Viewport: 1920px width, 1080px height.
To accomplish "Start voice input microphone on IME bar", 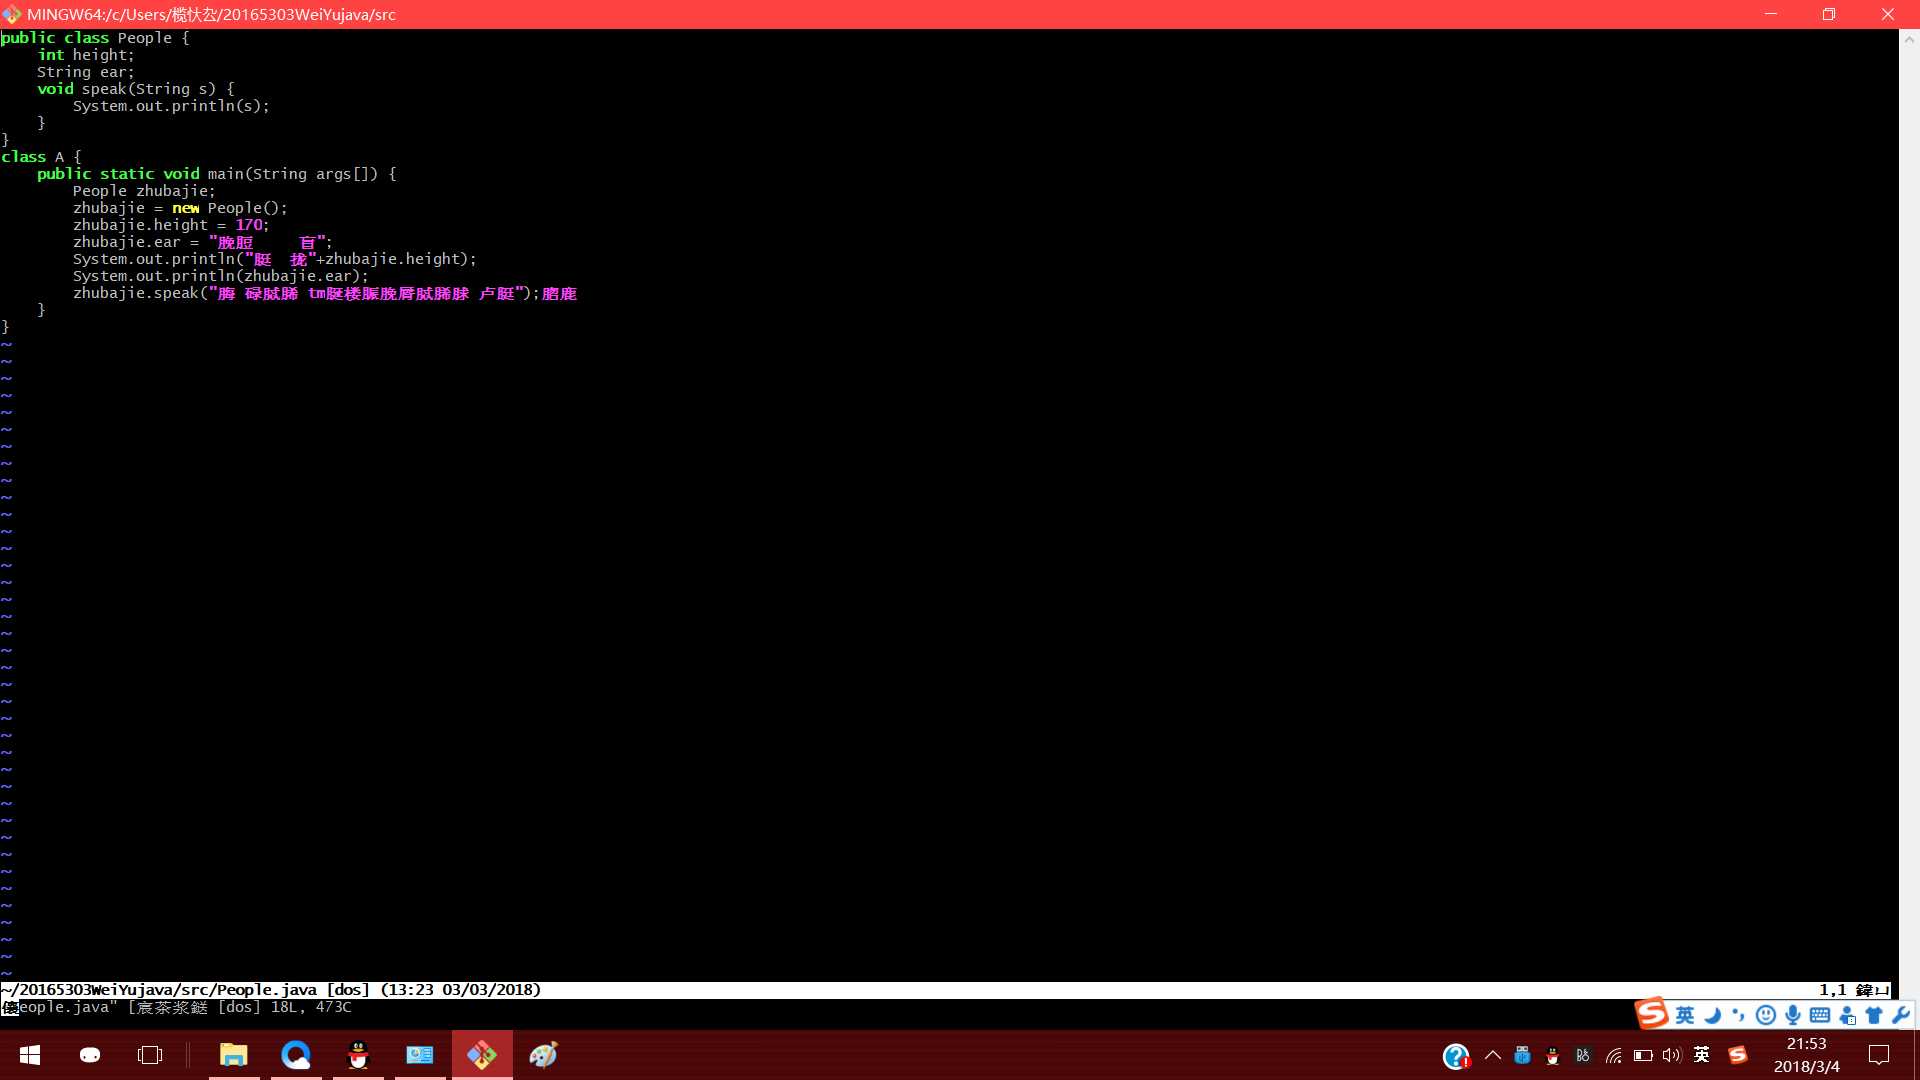I will click(1793, 1015).
